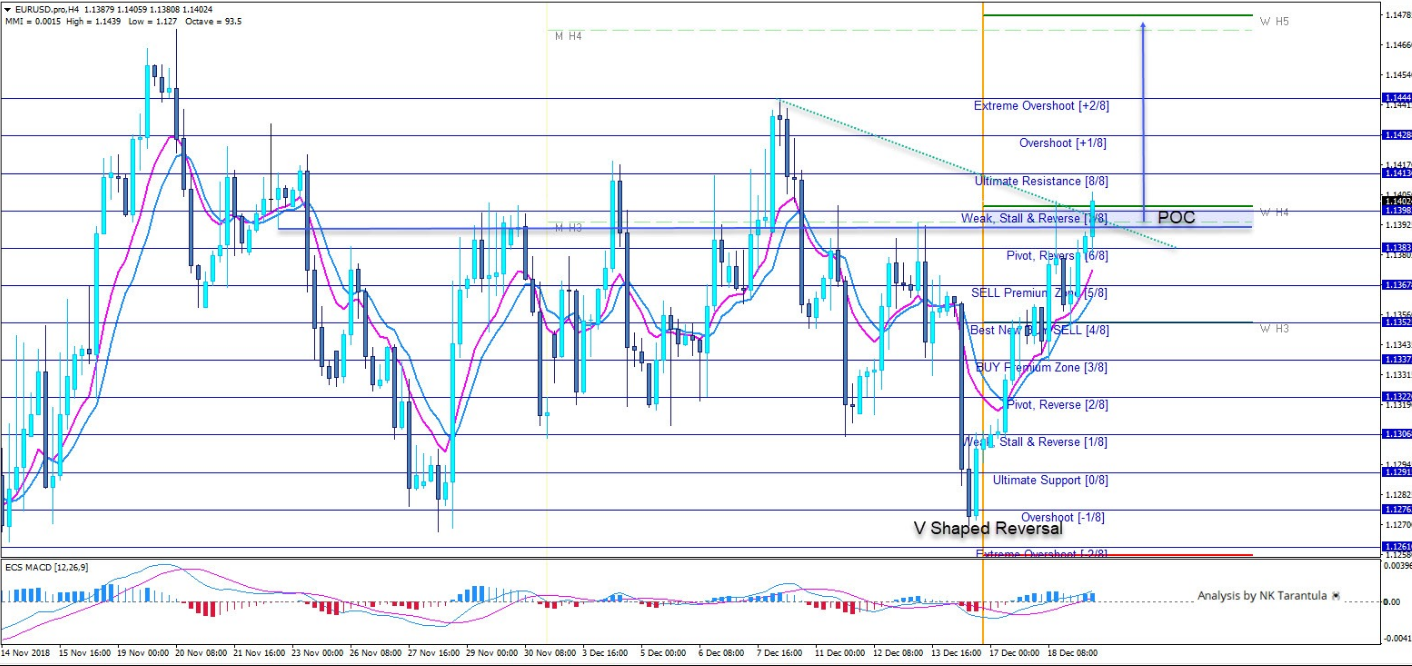Click the 1.1383 price tag on axis
The width and height of the screenshot is (1412, 666).
[1396, 247]
